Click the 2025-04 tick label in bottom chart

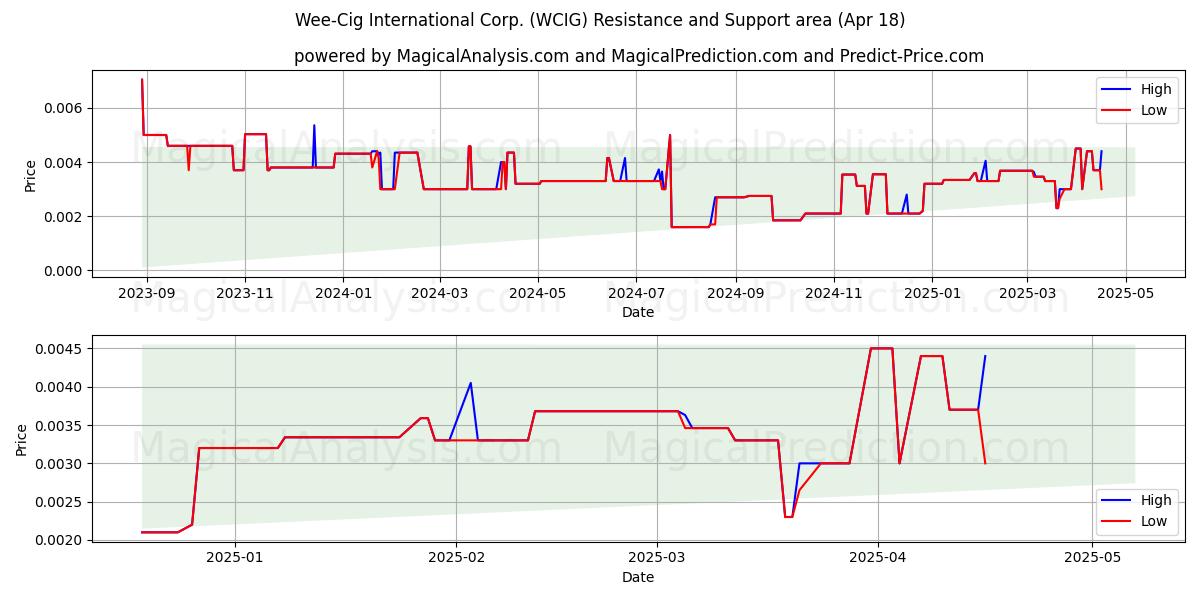[x=878, y=558]
